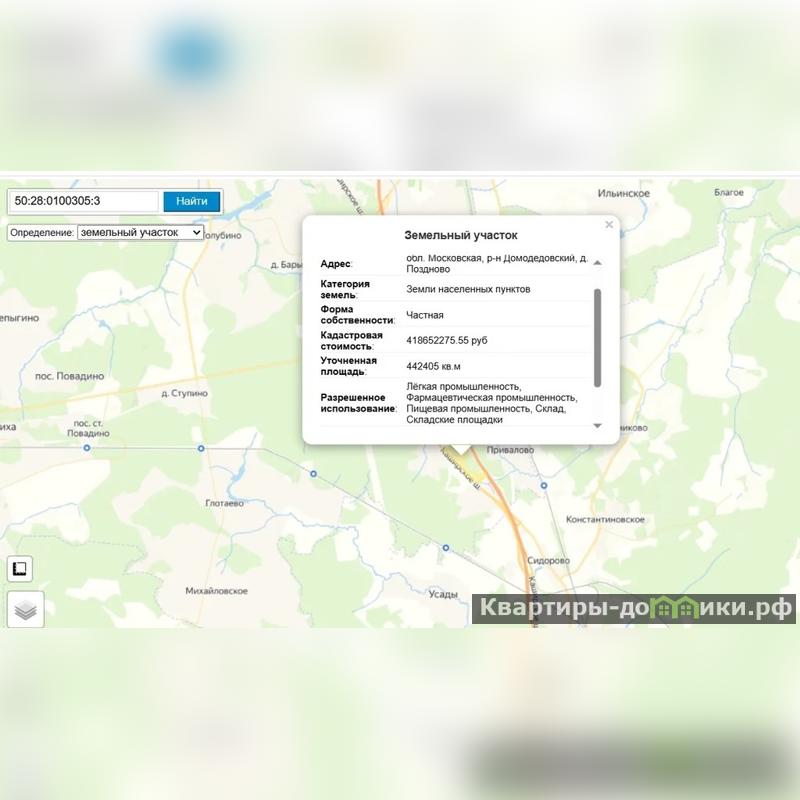Click the Квартиры-домики.рф watermark link
Viewport: 800px width, 800px height.
coord(634,608)
